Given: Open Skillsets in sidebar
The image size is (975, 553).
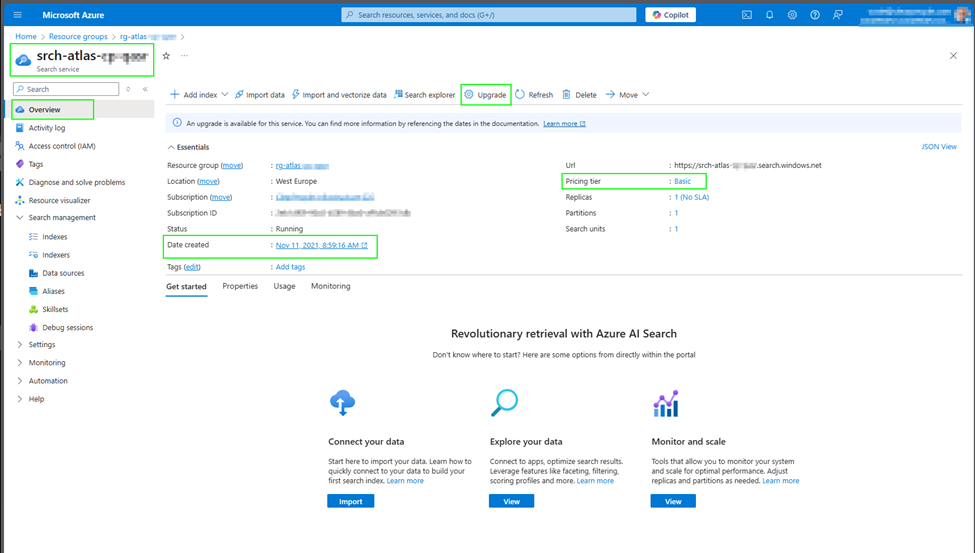Looking at the screenshot, I should (55, 309).
